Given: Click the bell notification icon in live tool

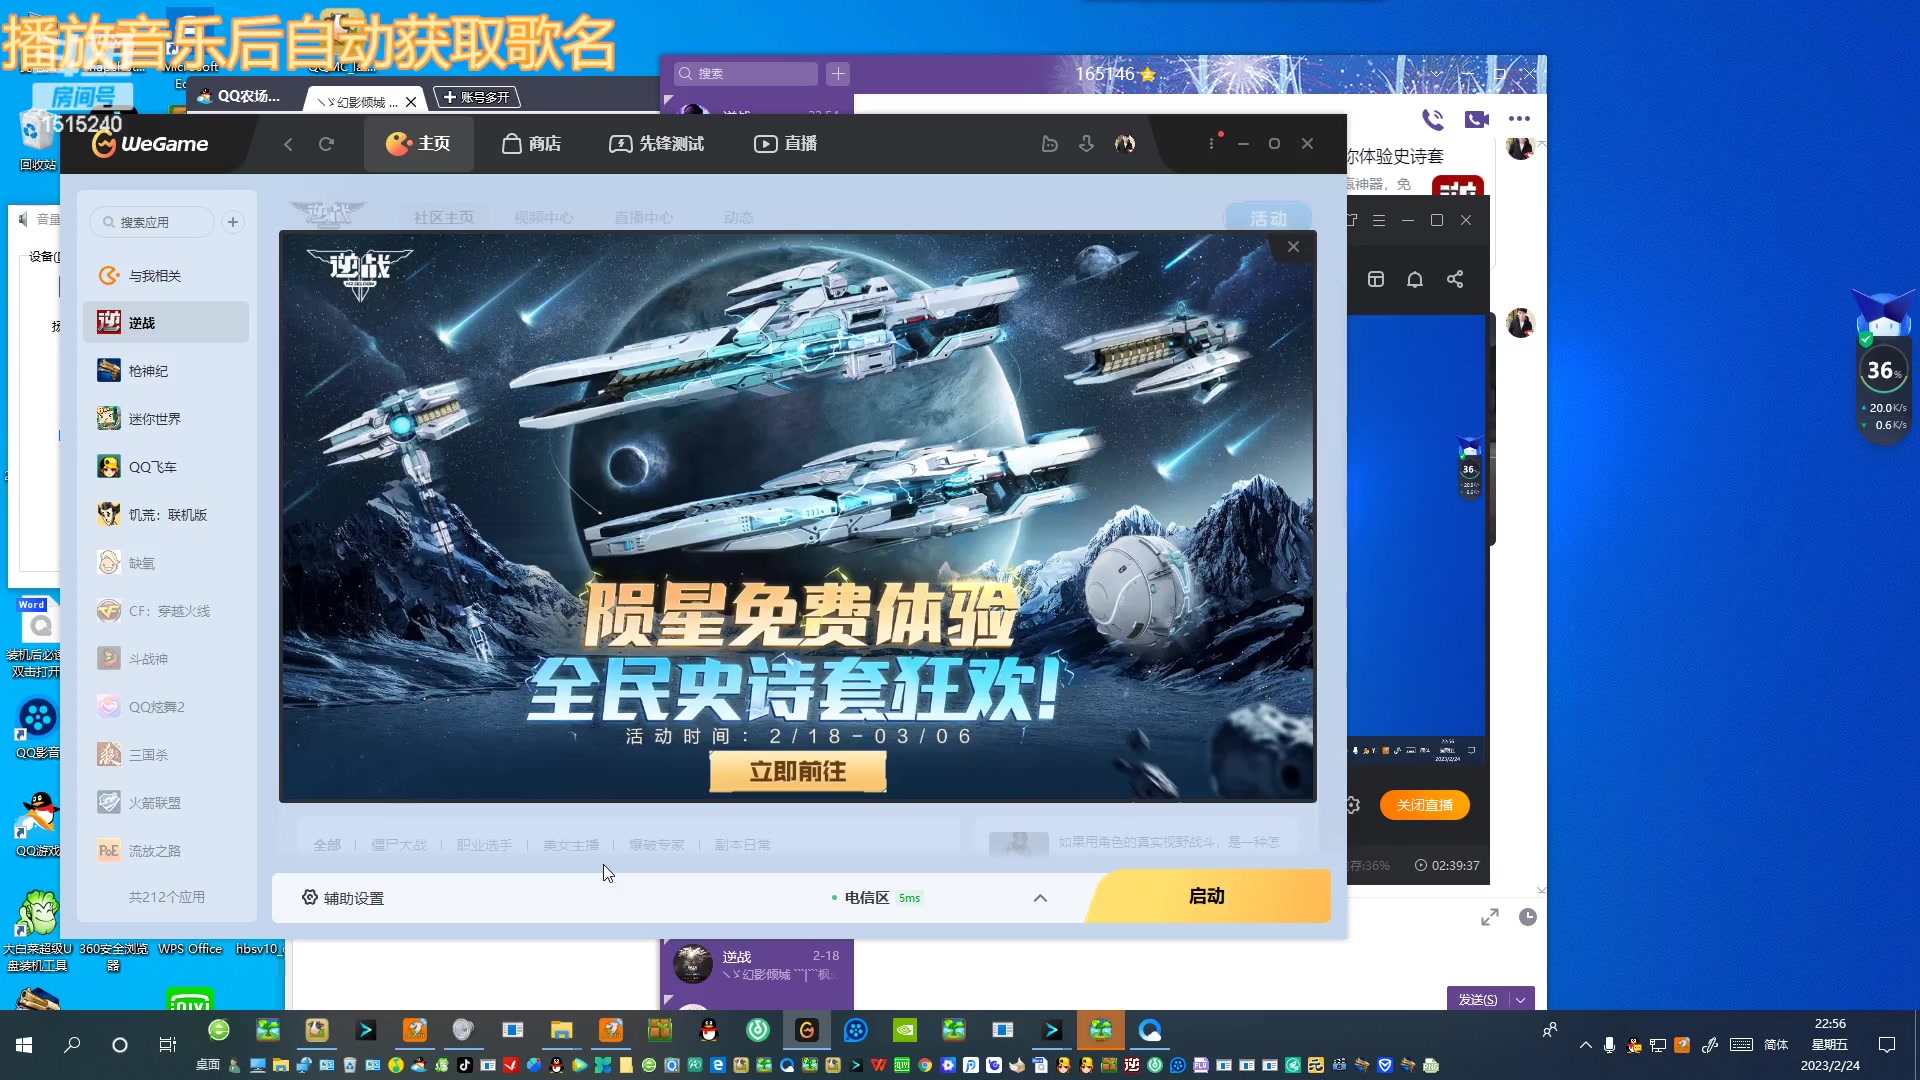Looking at the screenshot, I should point(1415,280).
